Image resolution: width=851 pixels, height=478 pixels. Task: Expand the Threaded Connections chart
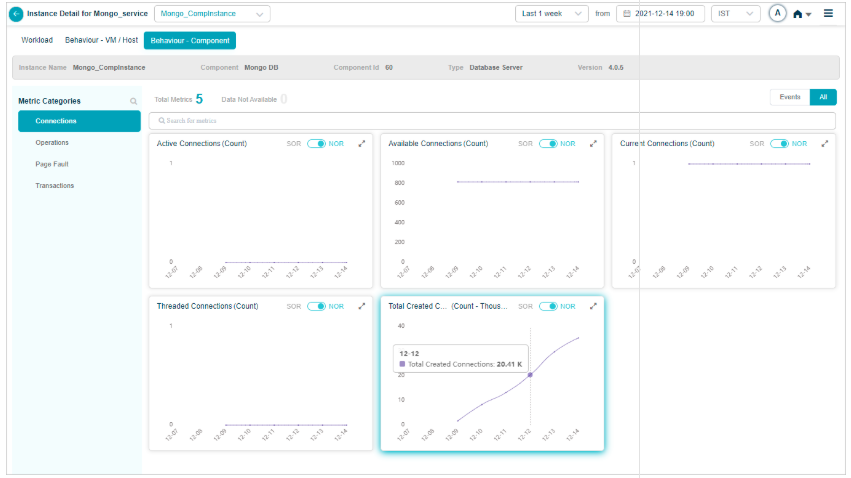[x=362, y=306]
